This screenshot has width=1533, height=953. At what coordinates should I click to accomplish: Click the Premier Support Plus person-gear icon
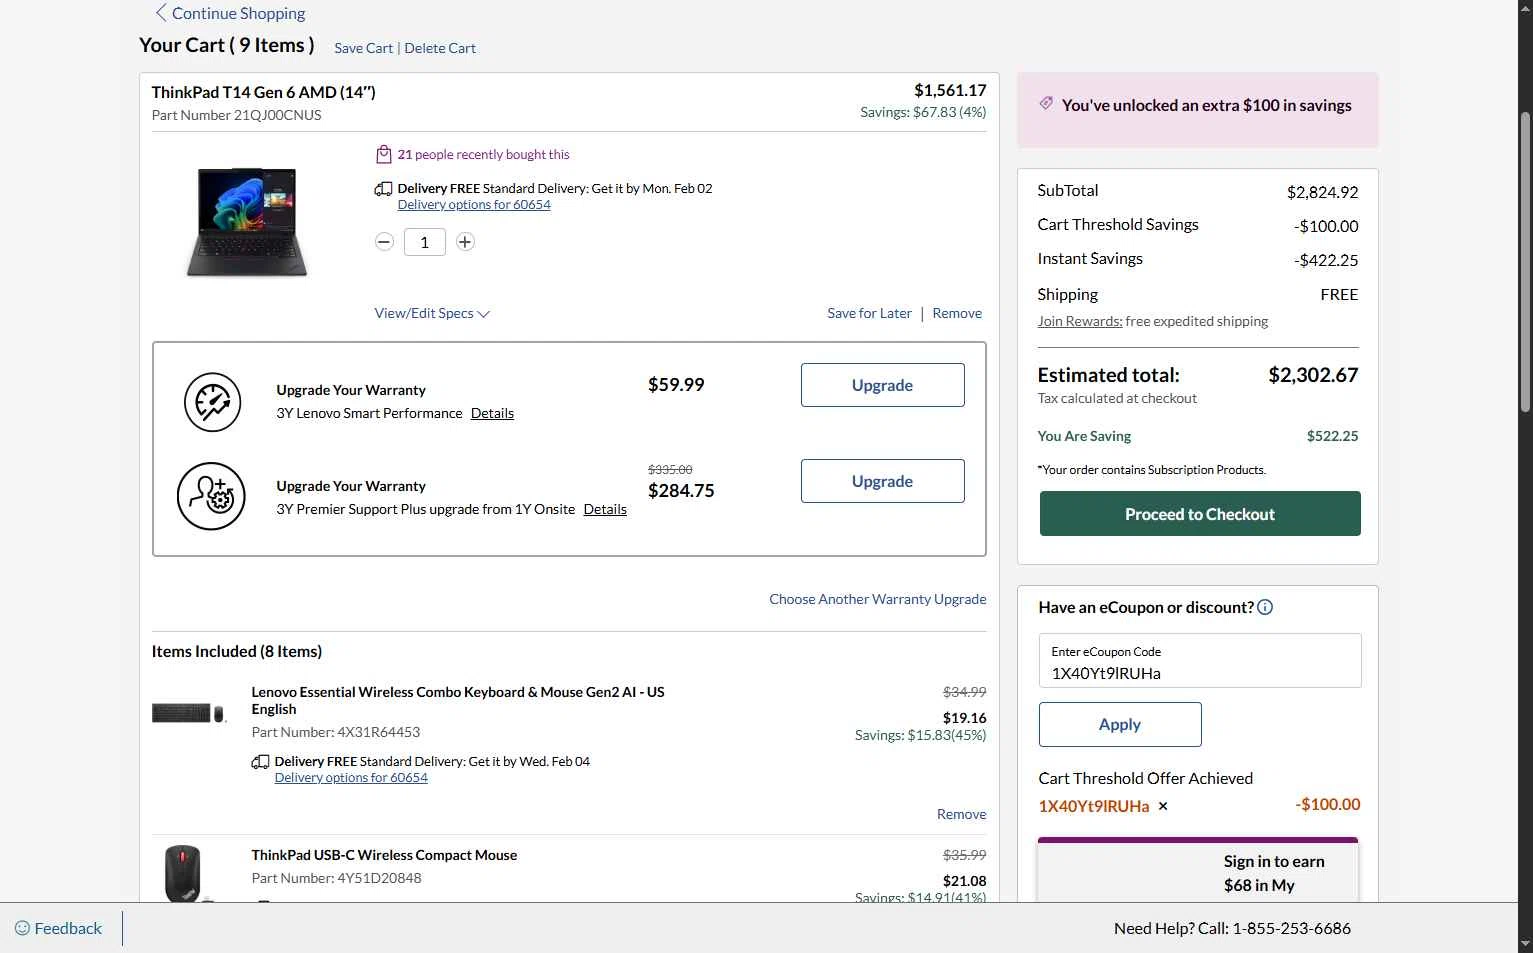pyautogui.click(x=211, y=496)
